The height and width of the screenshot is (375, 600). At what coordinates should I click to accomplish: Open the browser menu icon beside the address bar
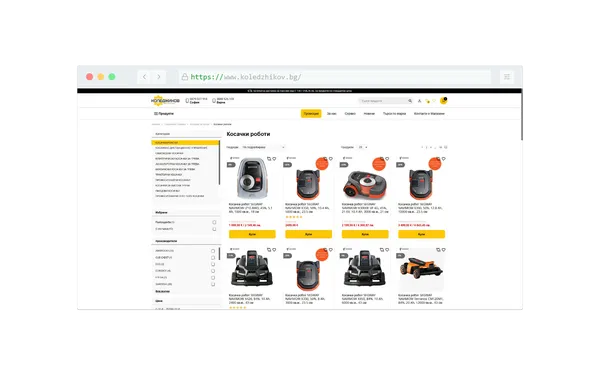pos(507,77)
